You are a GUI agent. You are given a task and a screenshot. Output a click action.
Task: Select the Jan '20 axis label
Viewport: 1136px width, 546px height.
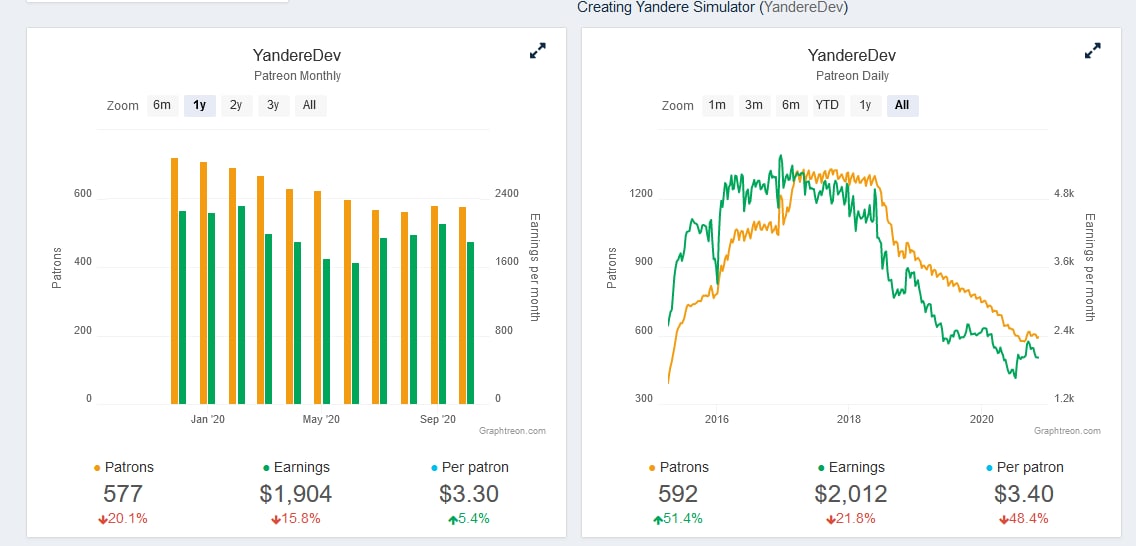(208, 419)
